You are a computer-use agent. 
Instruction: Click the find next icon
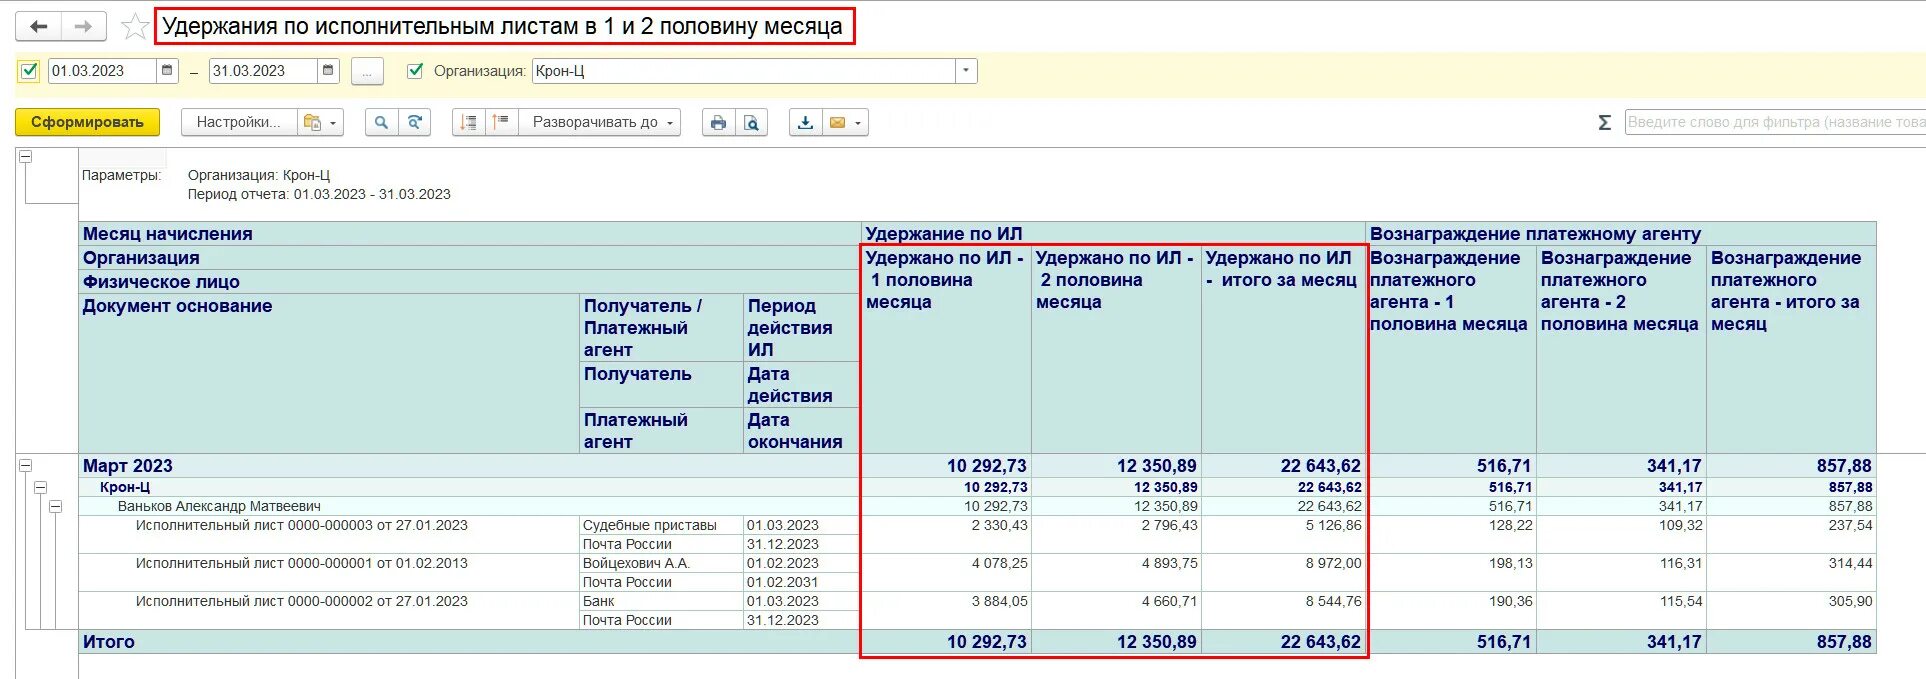click(414, 122)
